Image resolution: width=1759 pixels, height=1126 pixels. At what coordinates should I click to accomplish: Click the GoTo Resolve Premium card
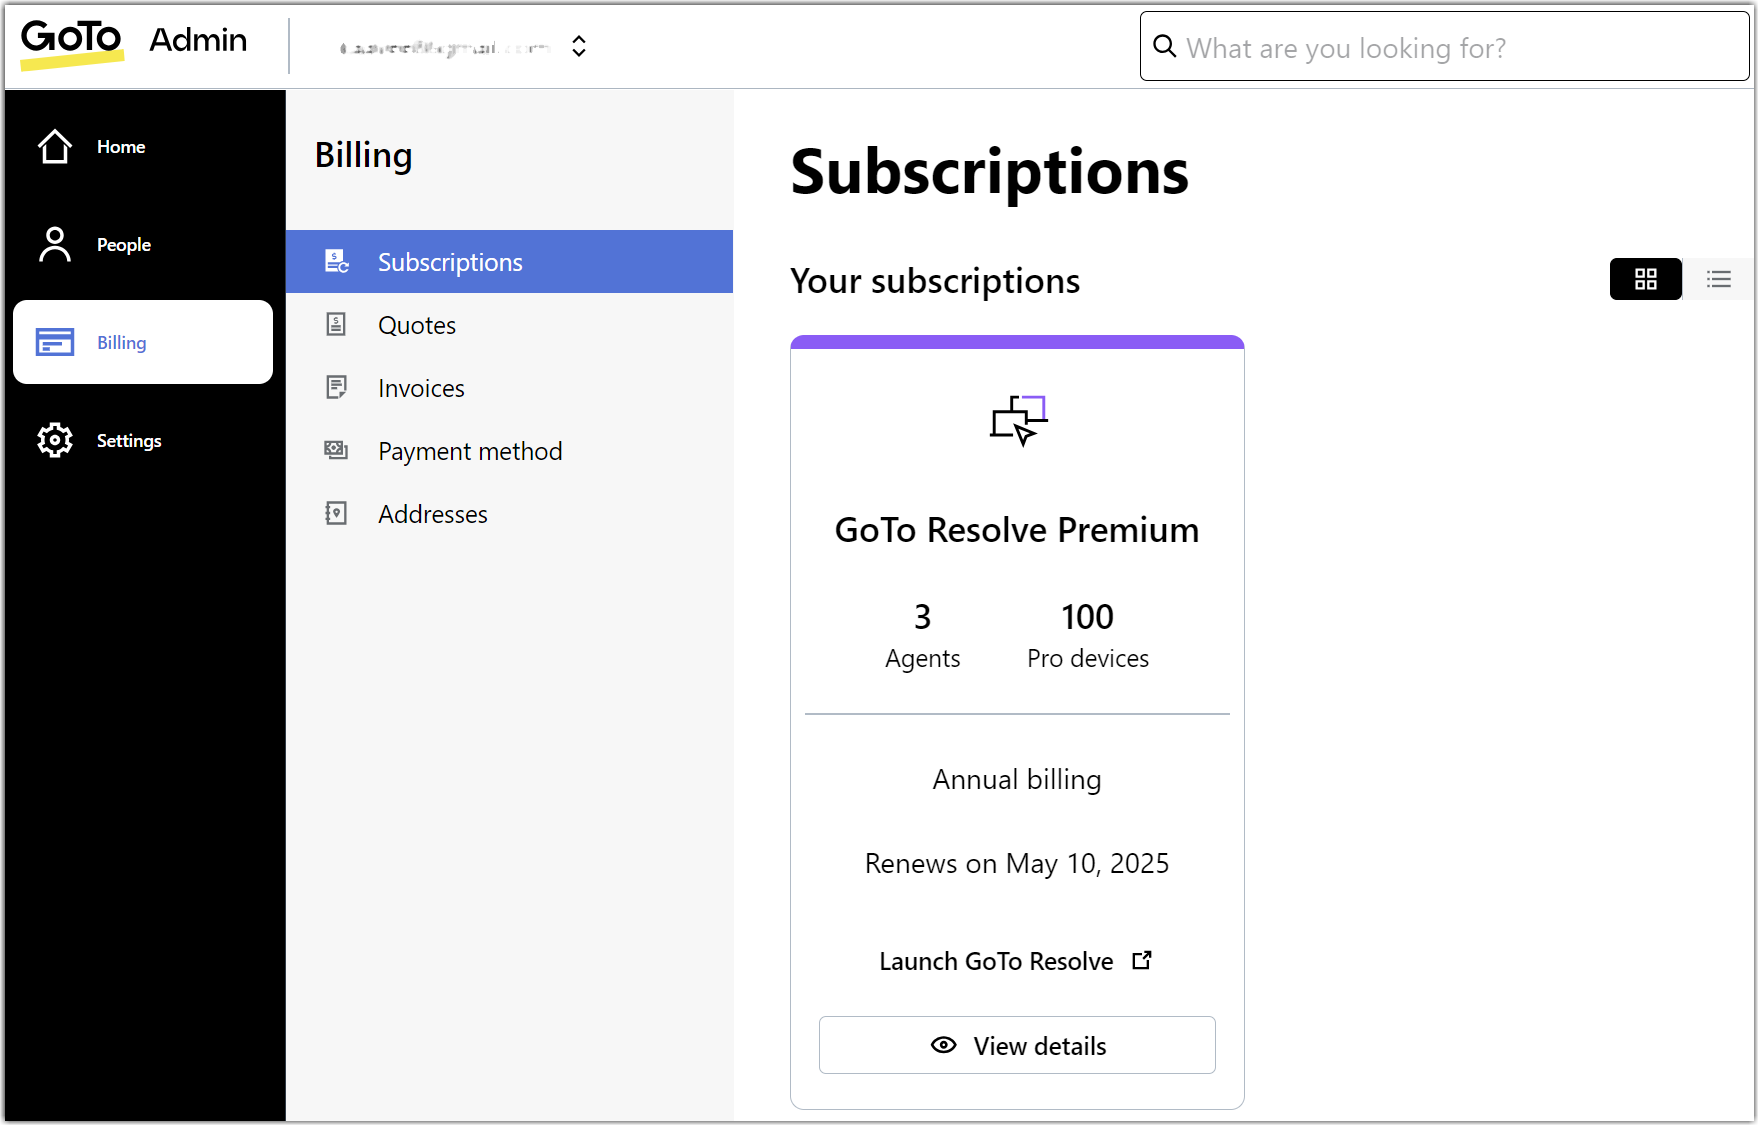tap(1017, 530)
